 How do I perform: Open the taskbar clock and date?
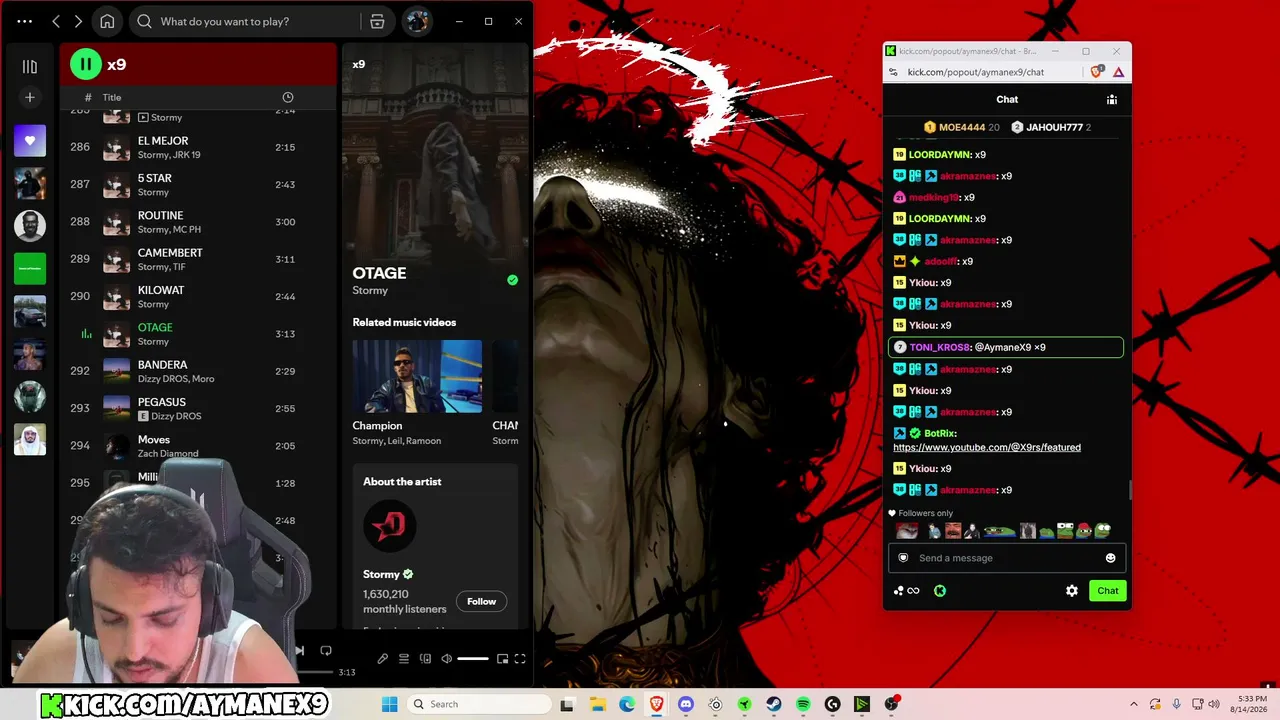1252,704
